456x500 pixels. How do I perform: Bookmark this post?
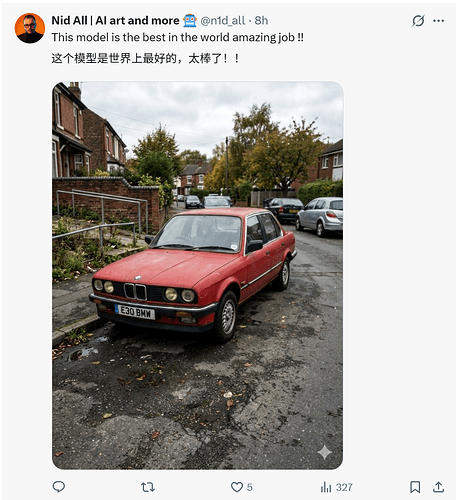pos(415,487)
